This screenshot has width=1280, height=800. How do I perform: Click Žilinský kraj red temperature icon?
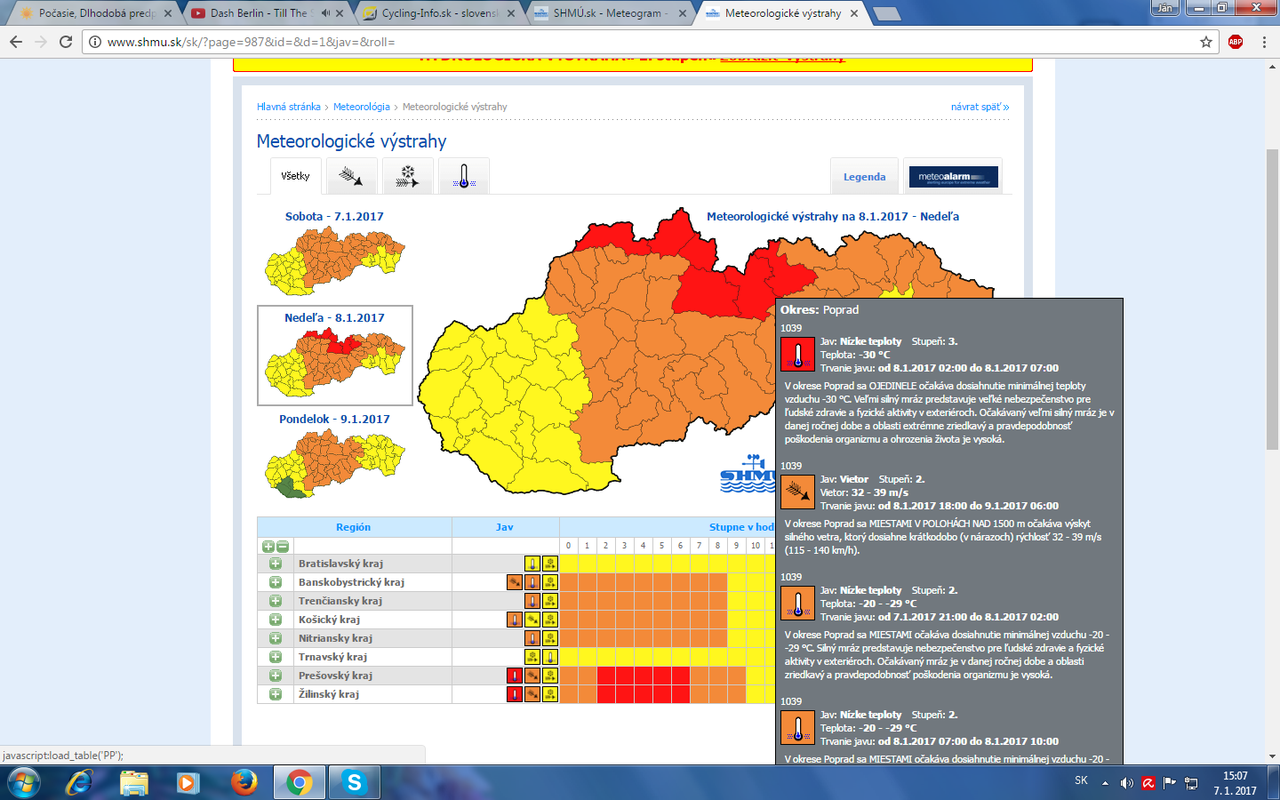(x=514, y=694)
